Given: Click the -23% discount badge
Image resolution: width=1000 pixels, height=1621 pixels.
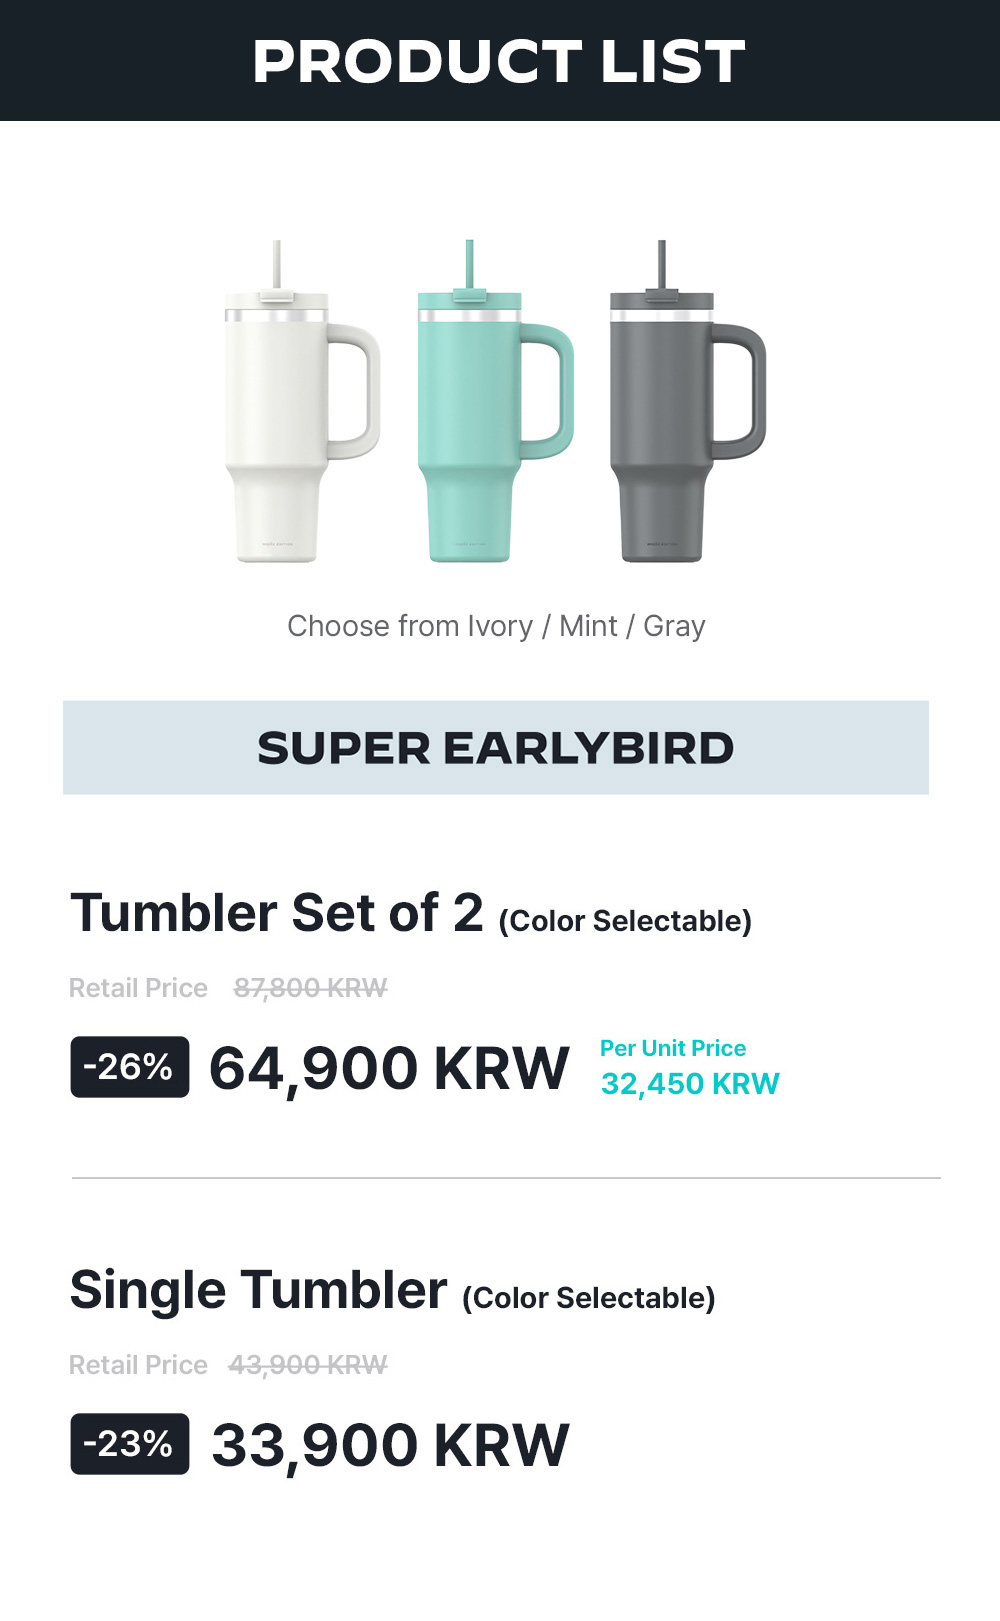Looking at the screenshot, I should [130, 1444].
